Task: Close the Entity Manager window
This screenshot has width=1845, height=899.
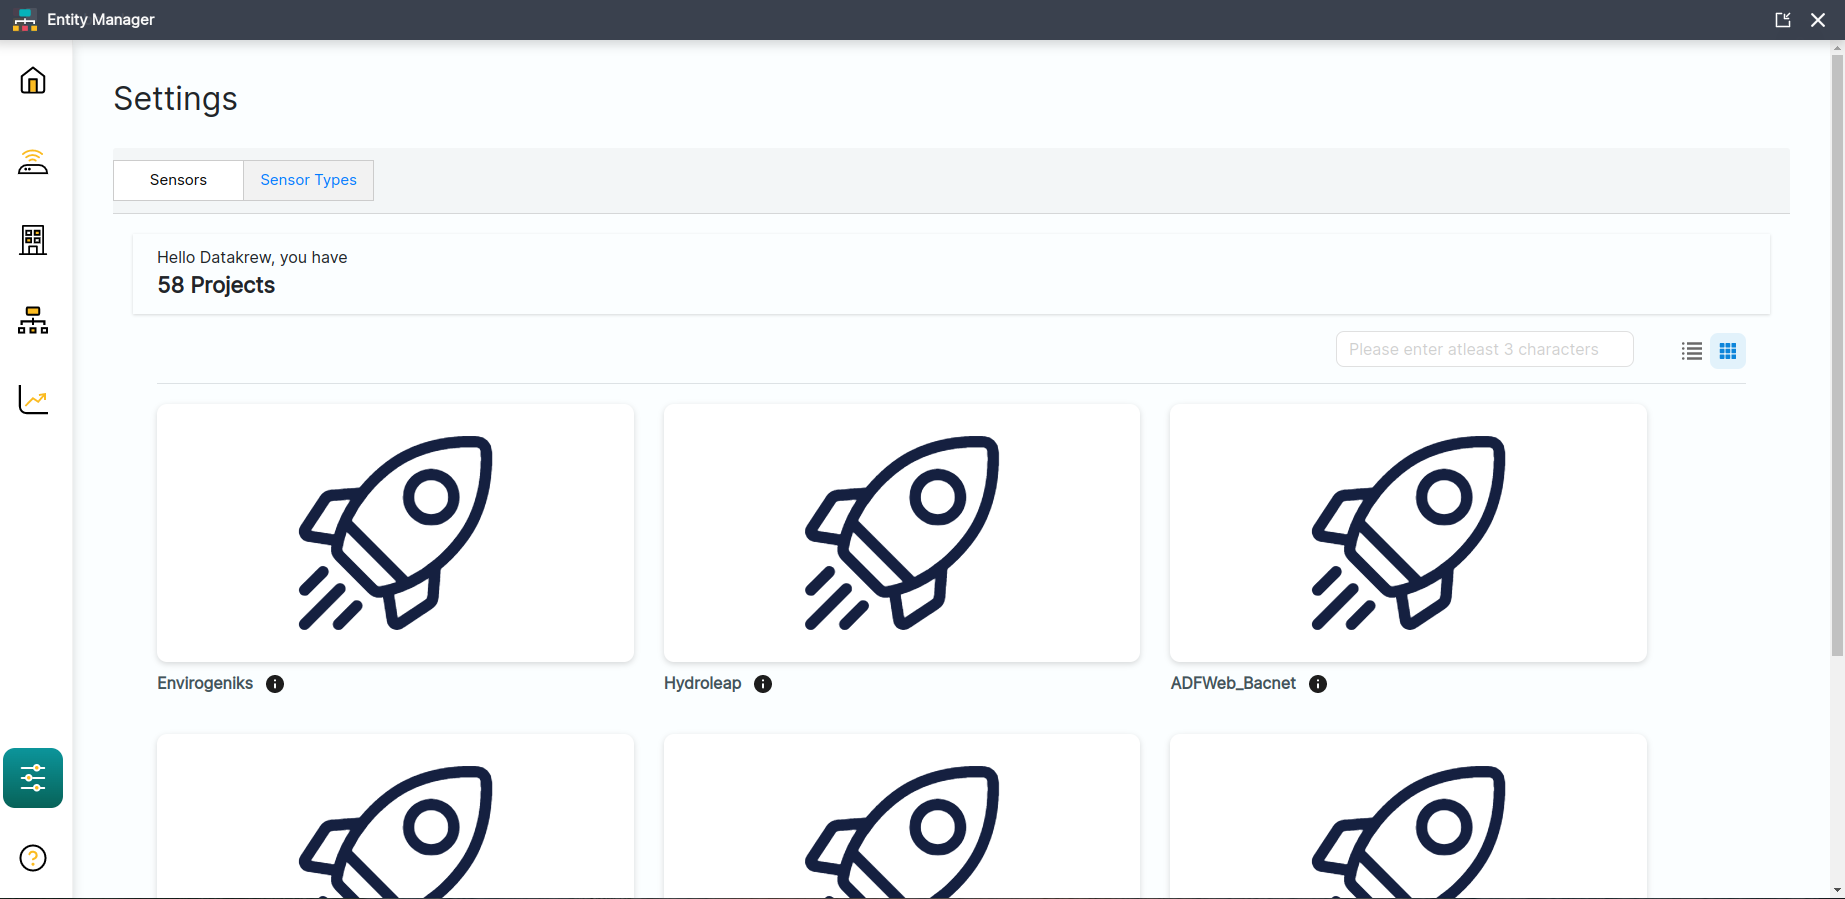Action: click(x=1818, y=20)
